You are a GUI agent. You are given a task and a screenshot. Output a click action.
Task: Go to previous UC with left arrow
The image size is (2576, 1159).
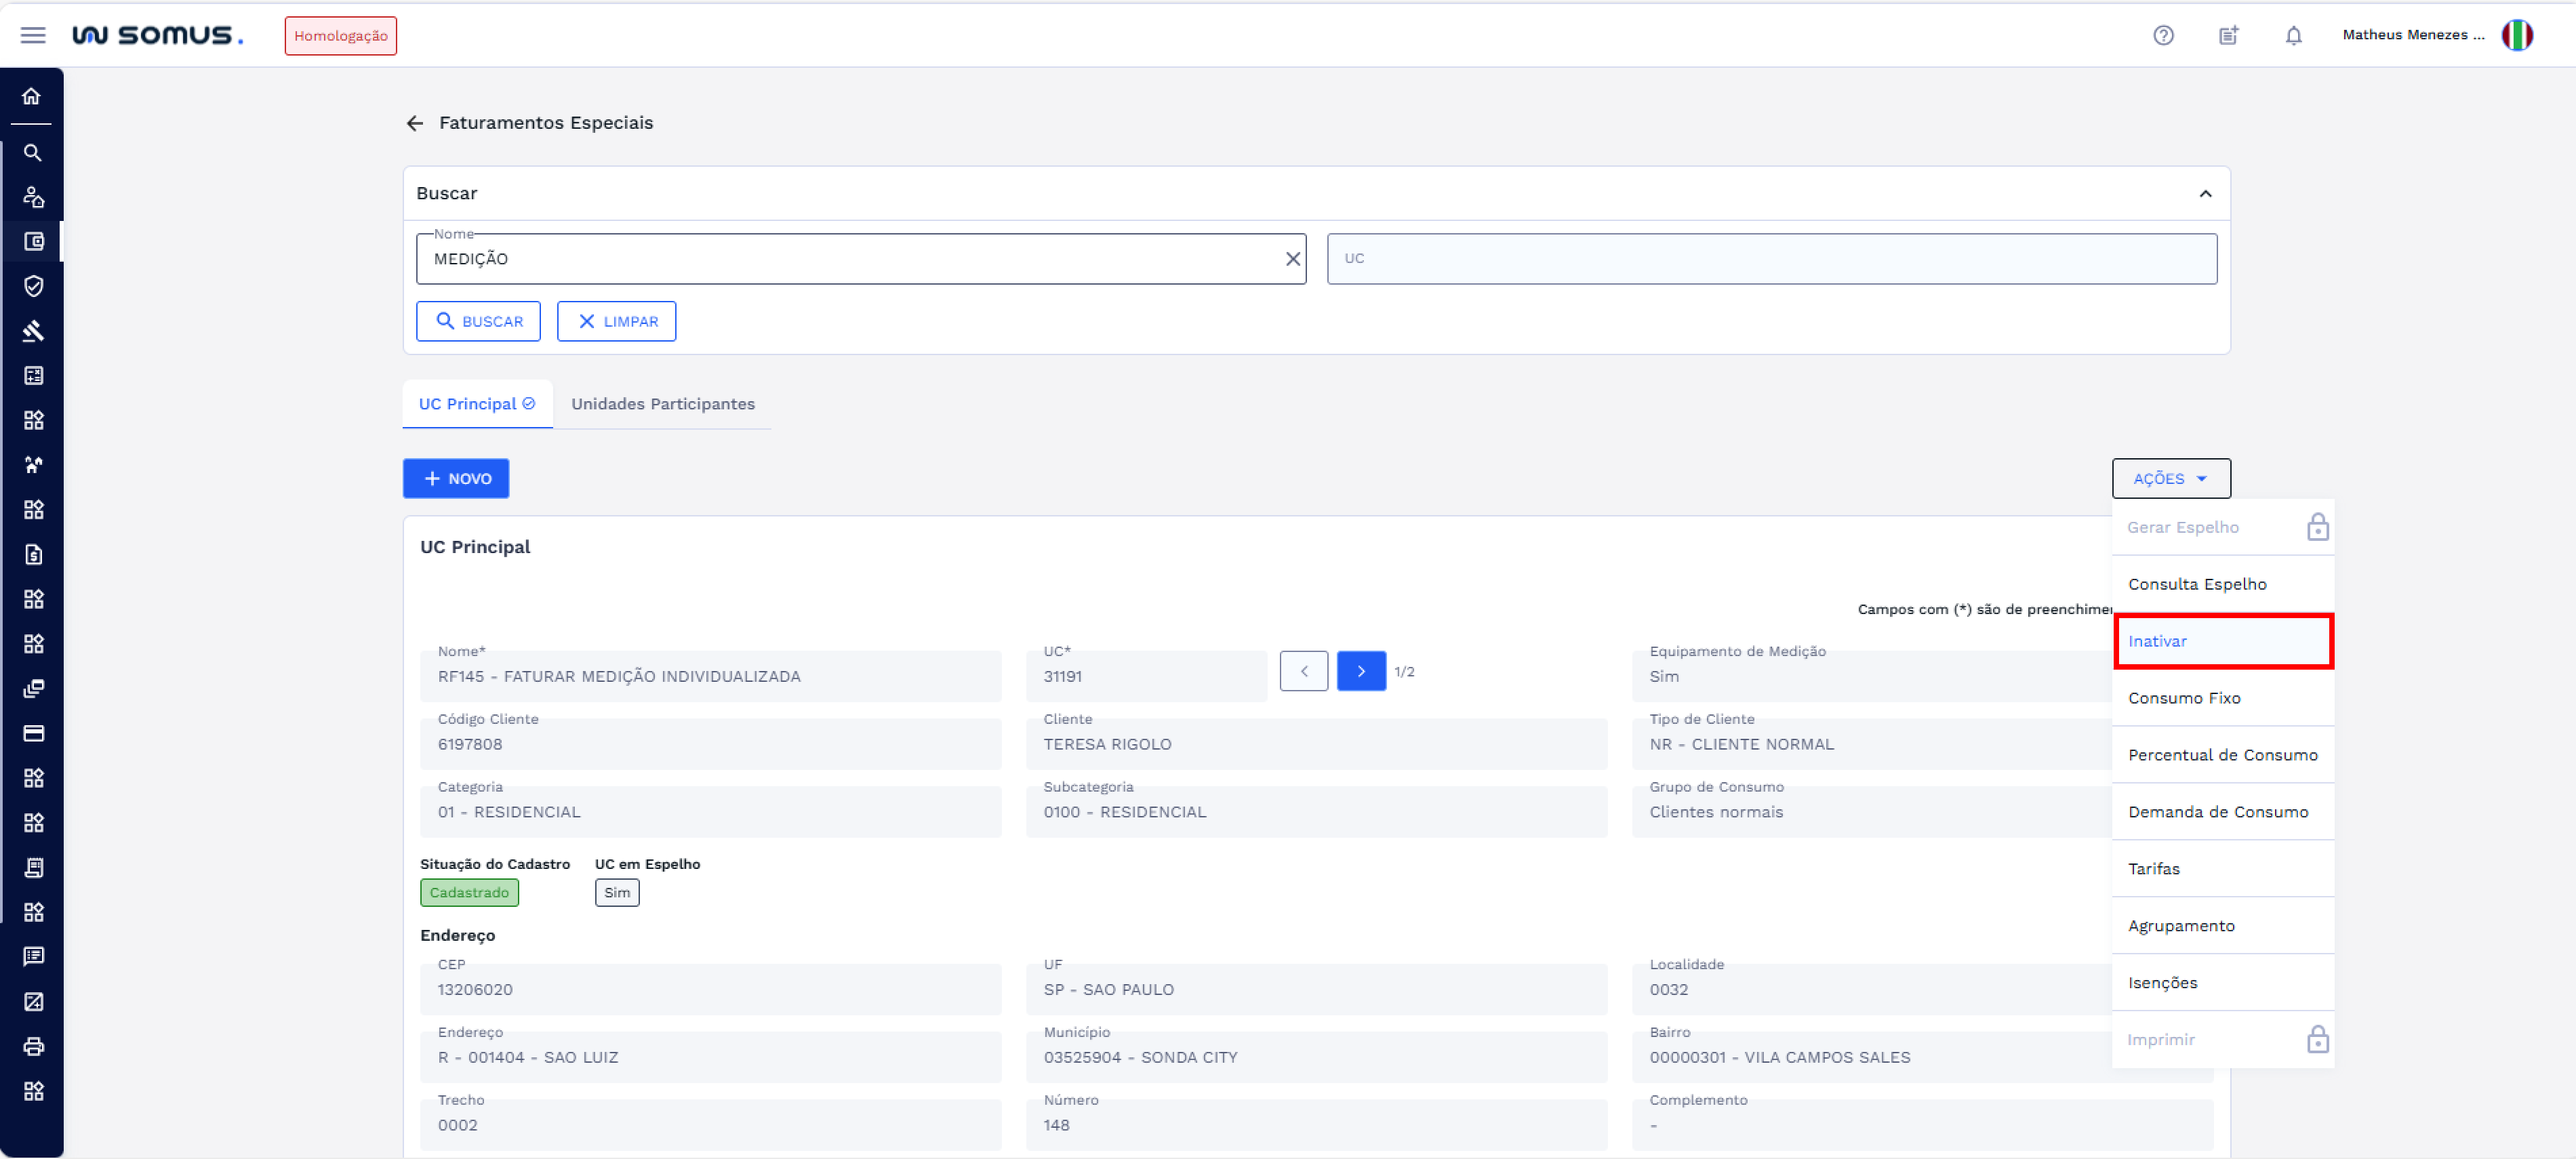[x=1303, y=671]
